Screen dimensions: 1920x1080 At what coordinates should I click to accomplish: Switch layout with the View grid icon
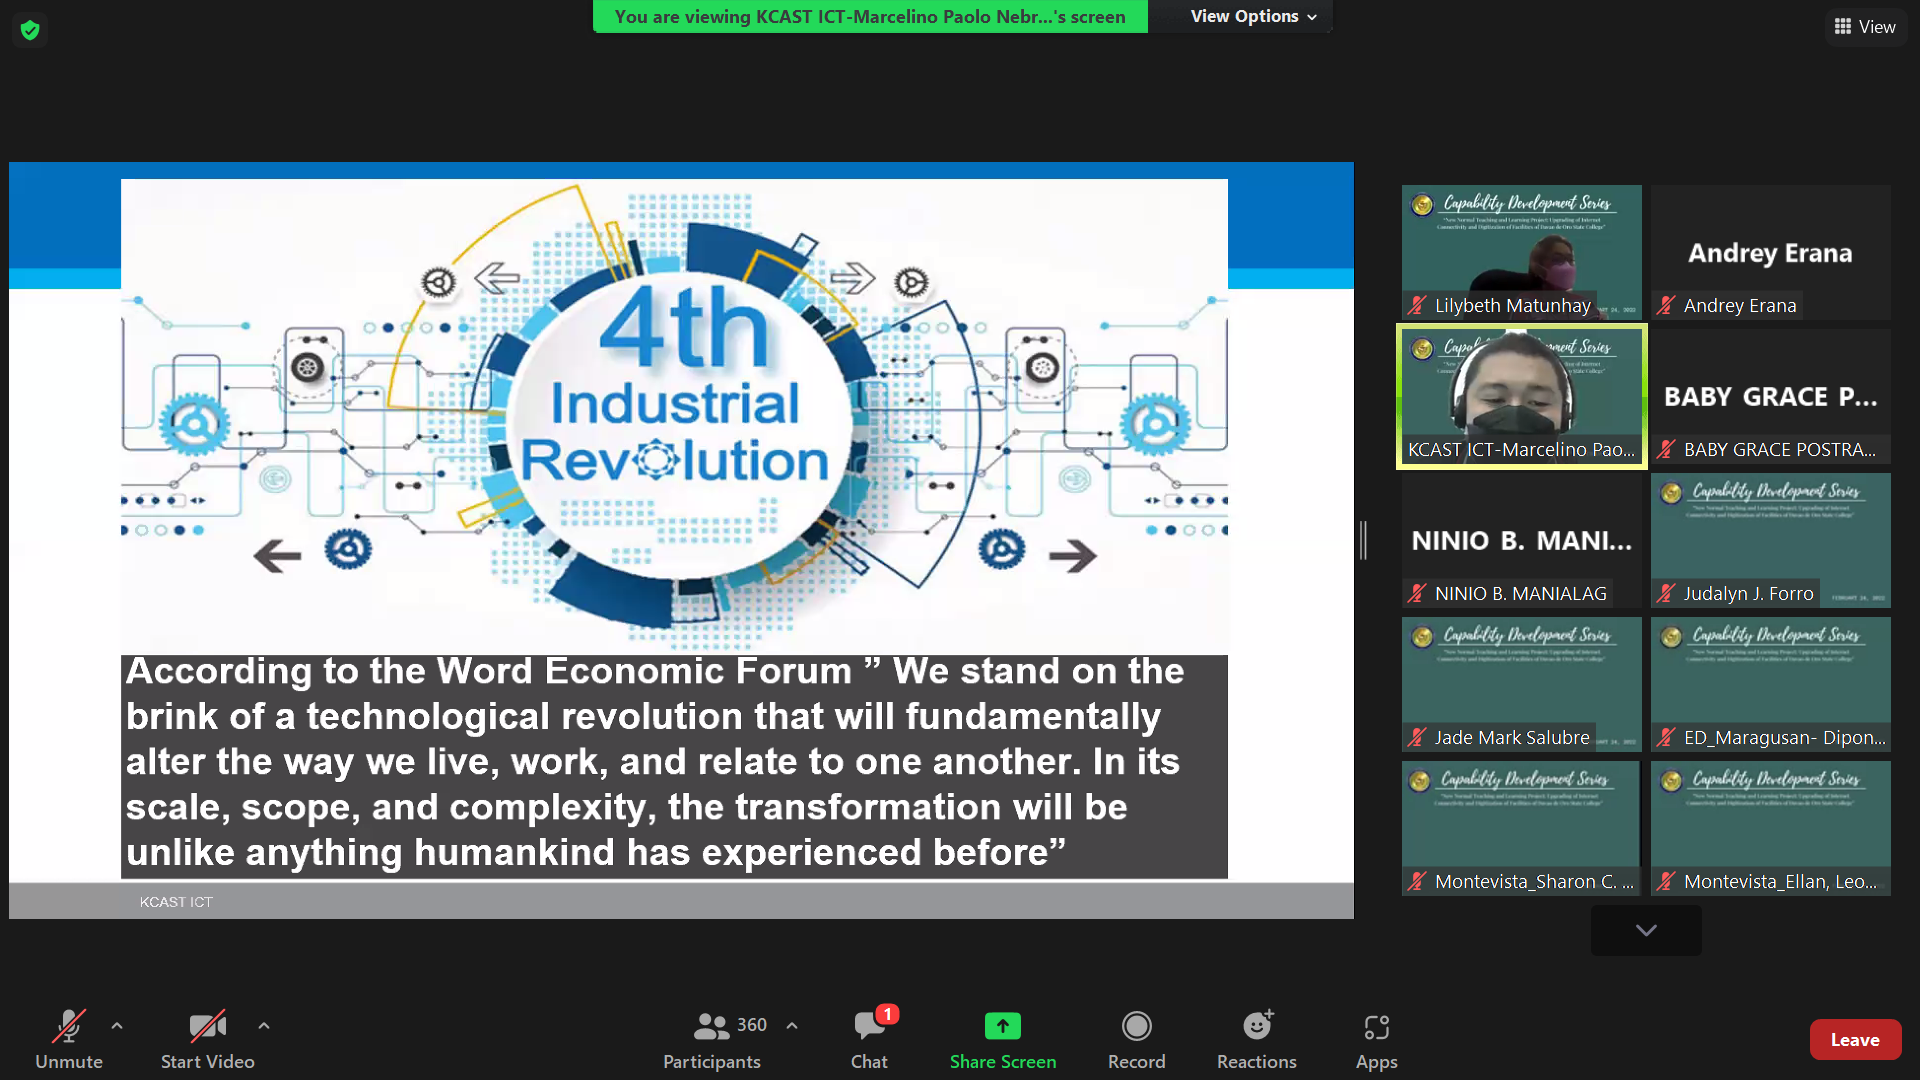(x=1864, y=27)
